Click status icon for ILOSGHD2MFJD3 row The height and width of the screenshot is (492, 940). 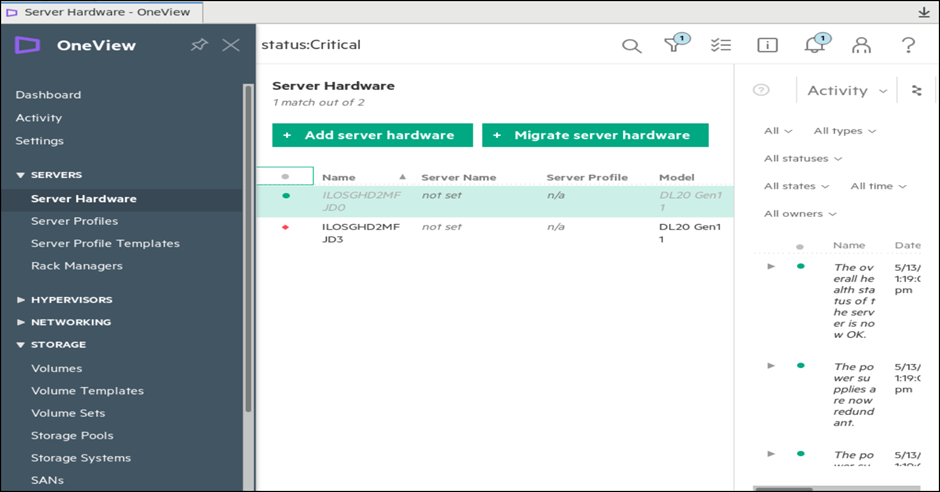pyautogui.click(x=285, y=227)
